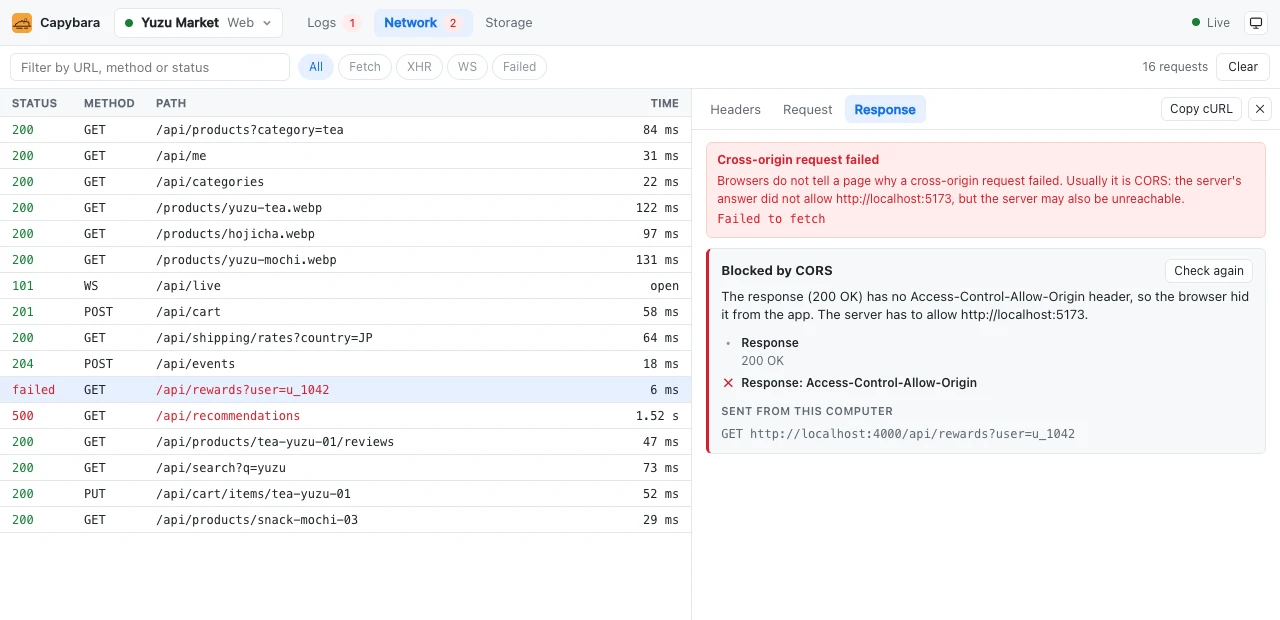
Task: Click the Check again button
Action: tap(1209, 271)
